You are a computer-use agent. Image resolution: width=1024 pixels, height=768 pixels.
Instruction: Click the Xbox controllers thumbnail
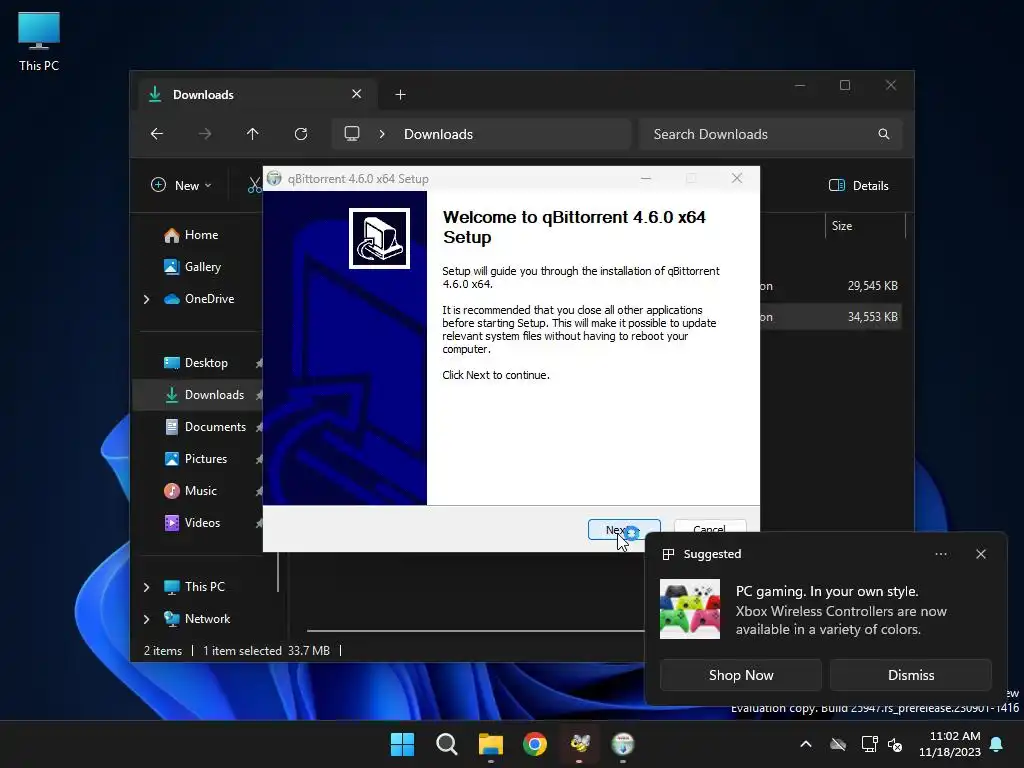tap(690, 609)
